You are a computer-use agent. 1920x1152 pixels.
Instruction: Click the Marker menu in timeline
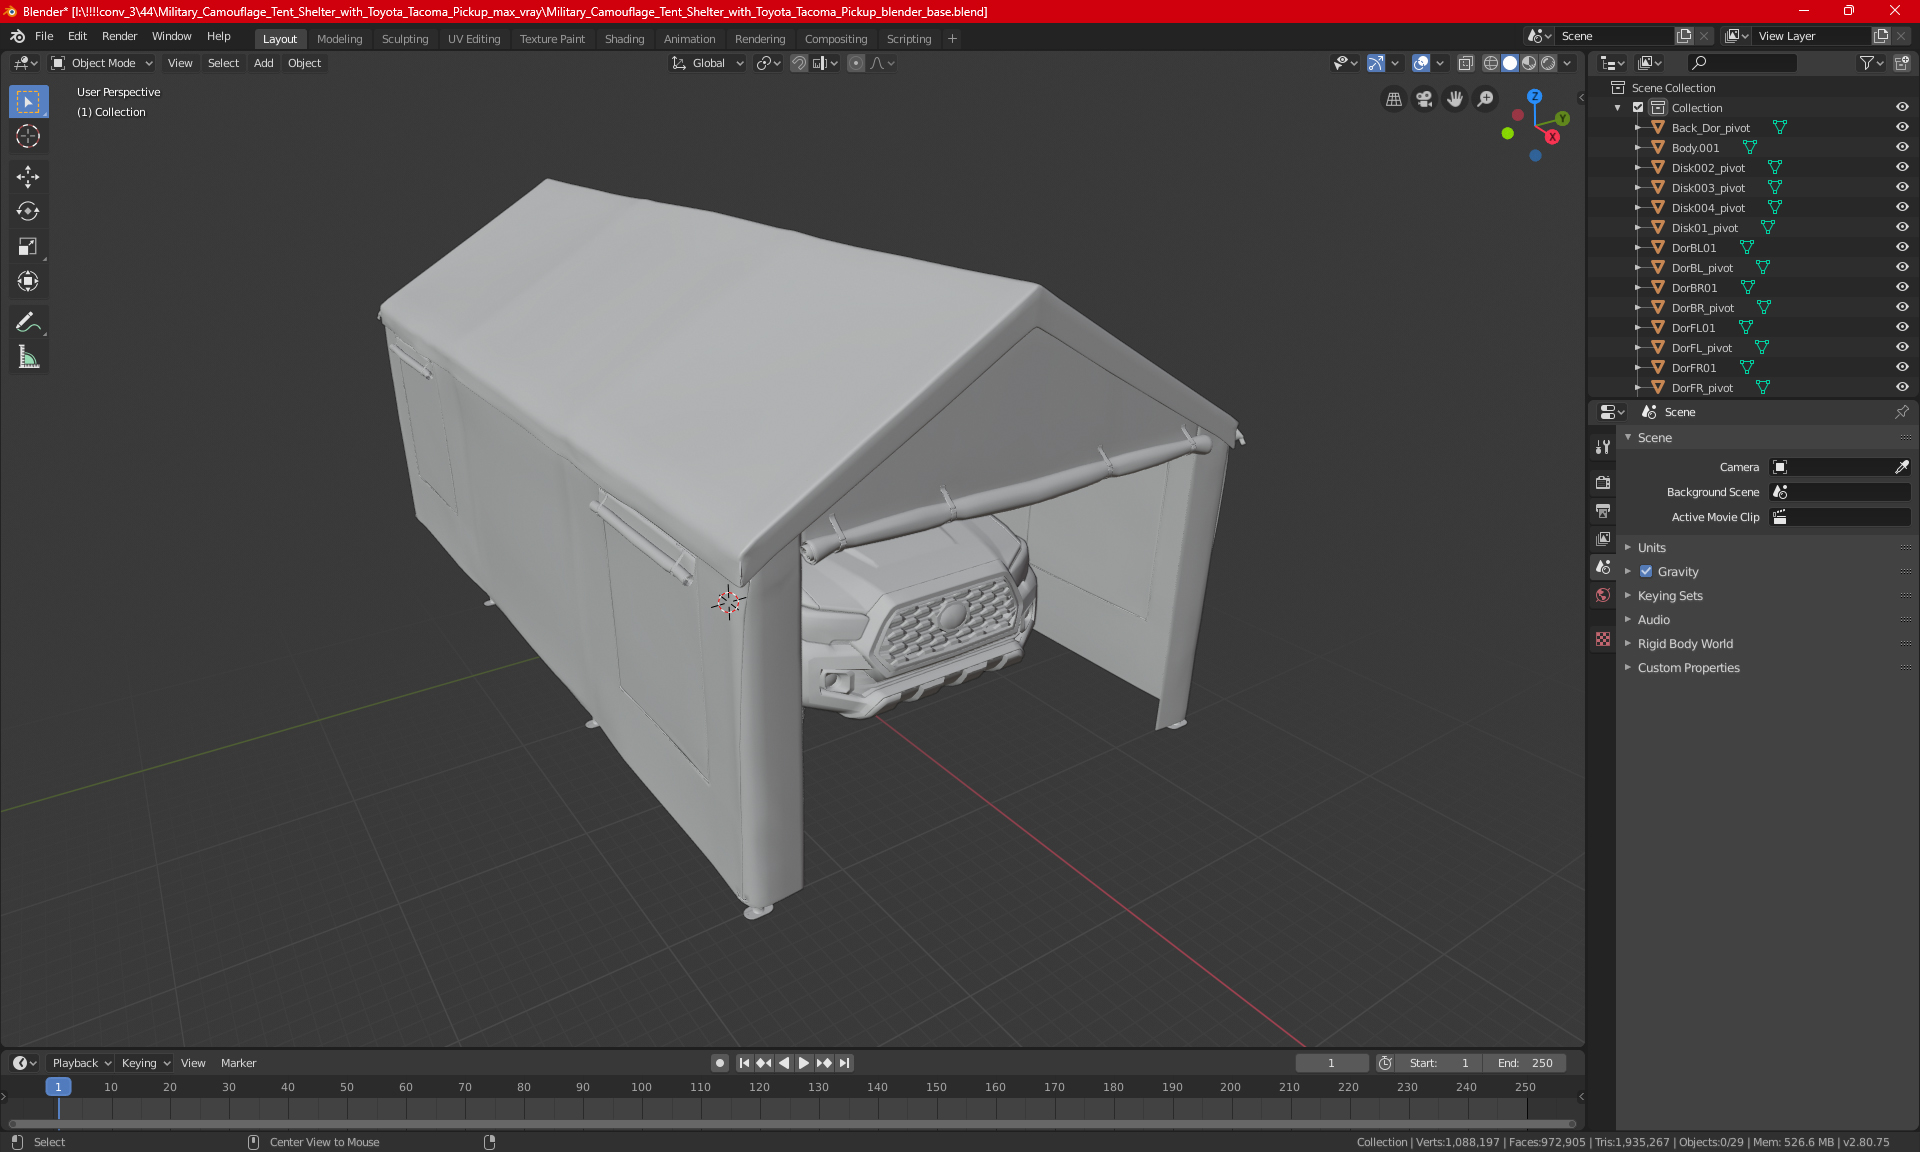238,1063
